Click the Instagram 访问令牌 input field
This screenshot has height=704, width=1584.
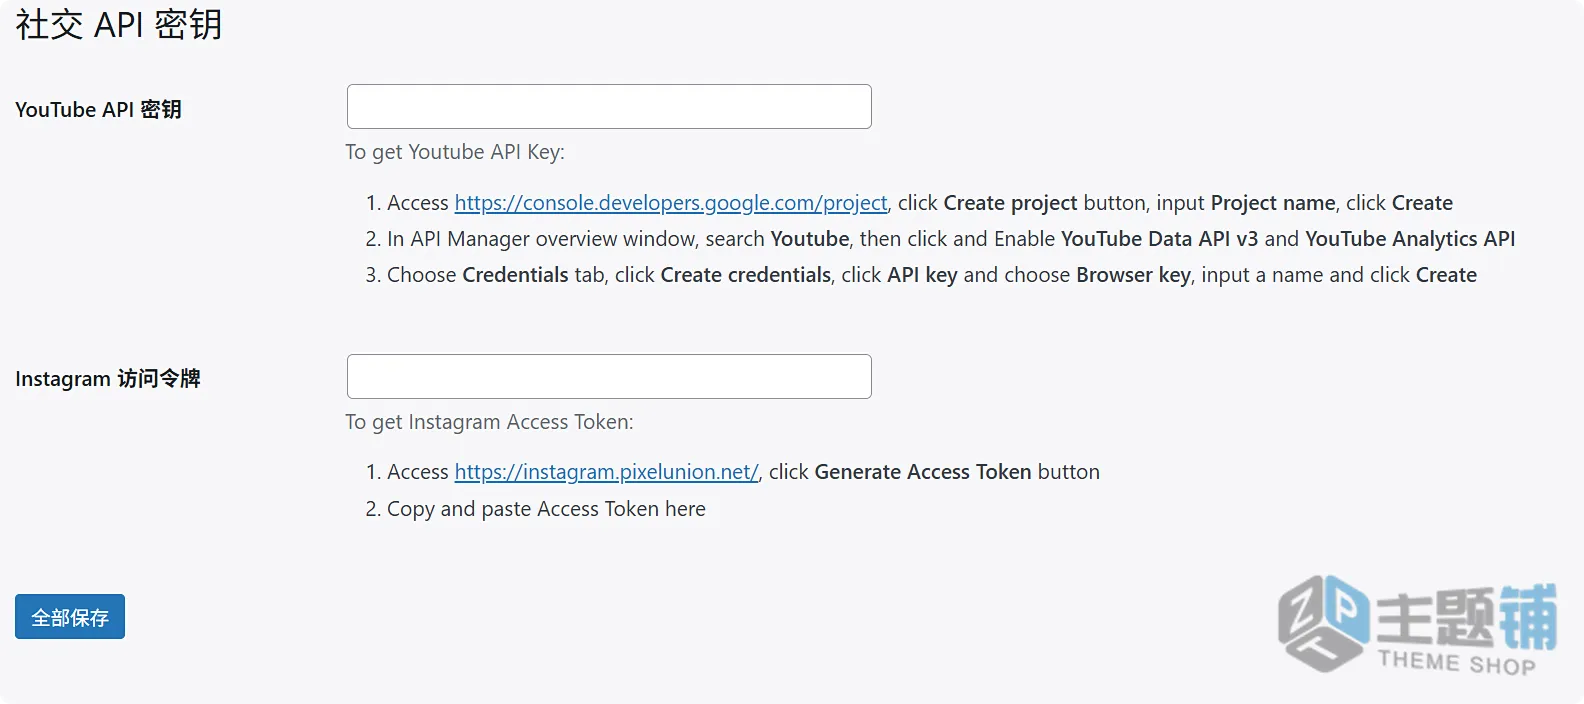tap(609, 376)
